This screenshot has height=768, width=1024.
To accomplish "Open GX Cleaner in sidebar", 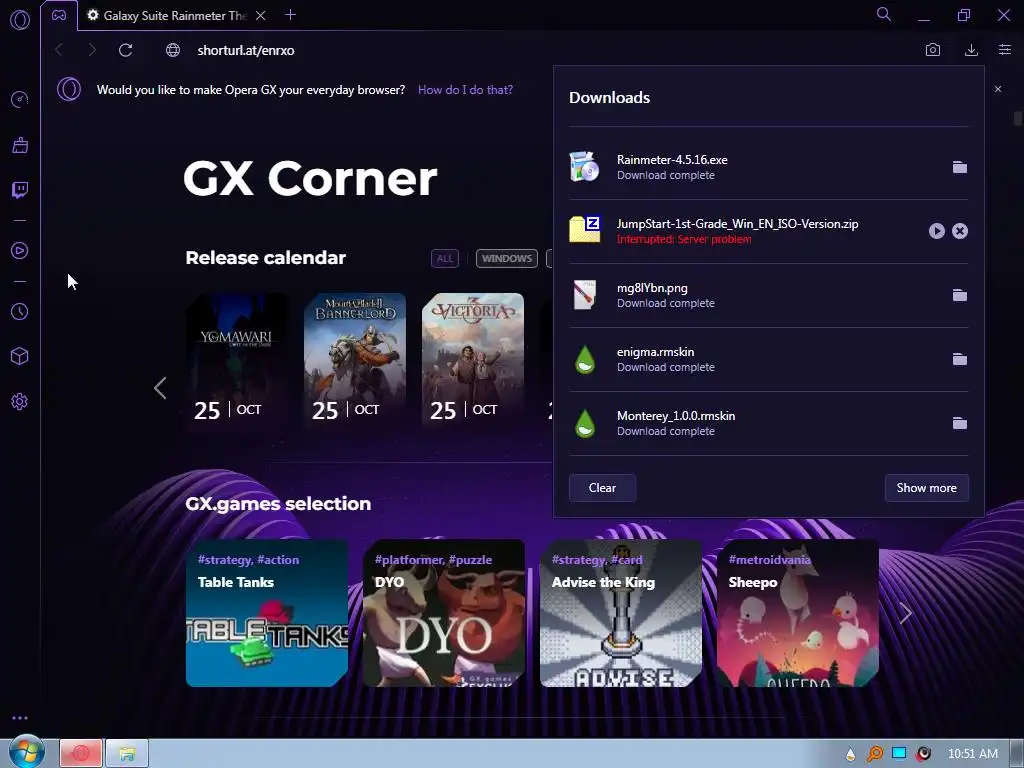I will pyautogui.click(x=20, y=145).
